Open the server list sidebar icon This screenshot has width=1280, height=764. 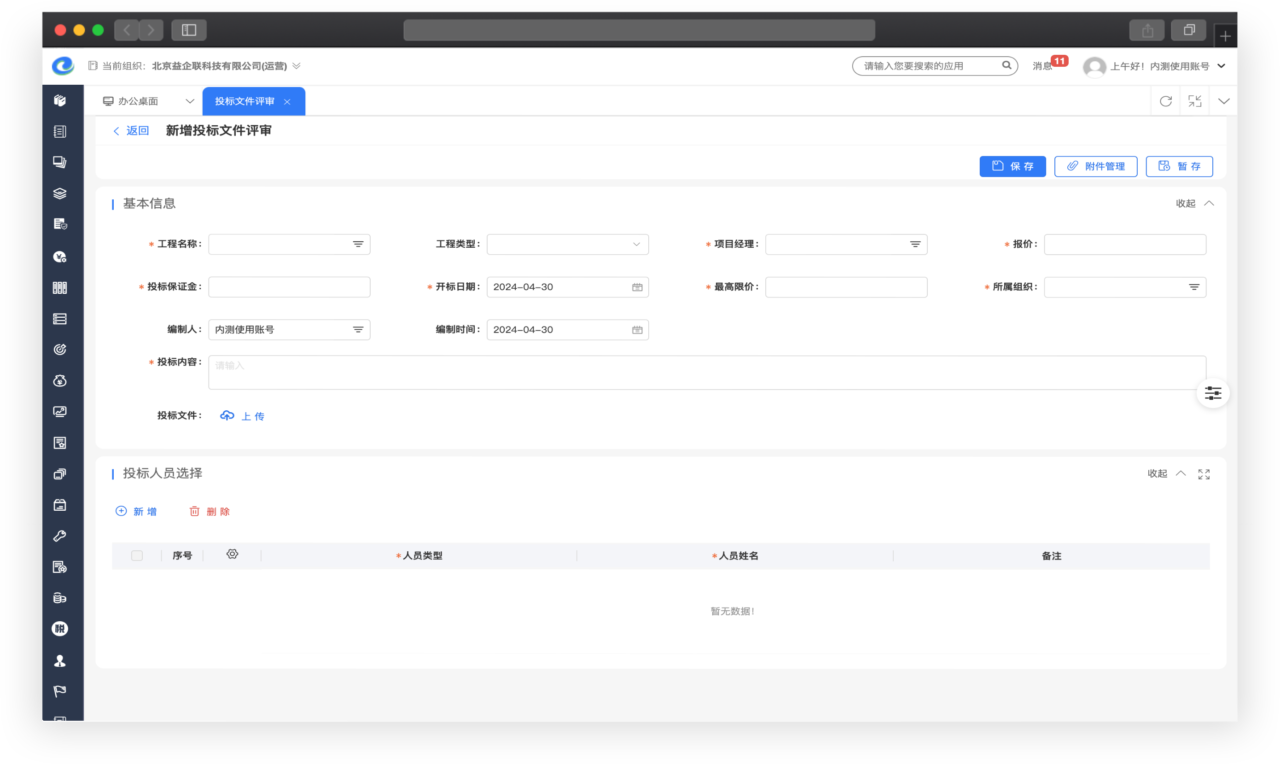tap(60, 318)
